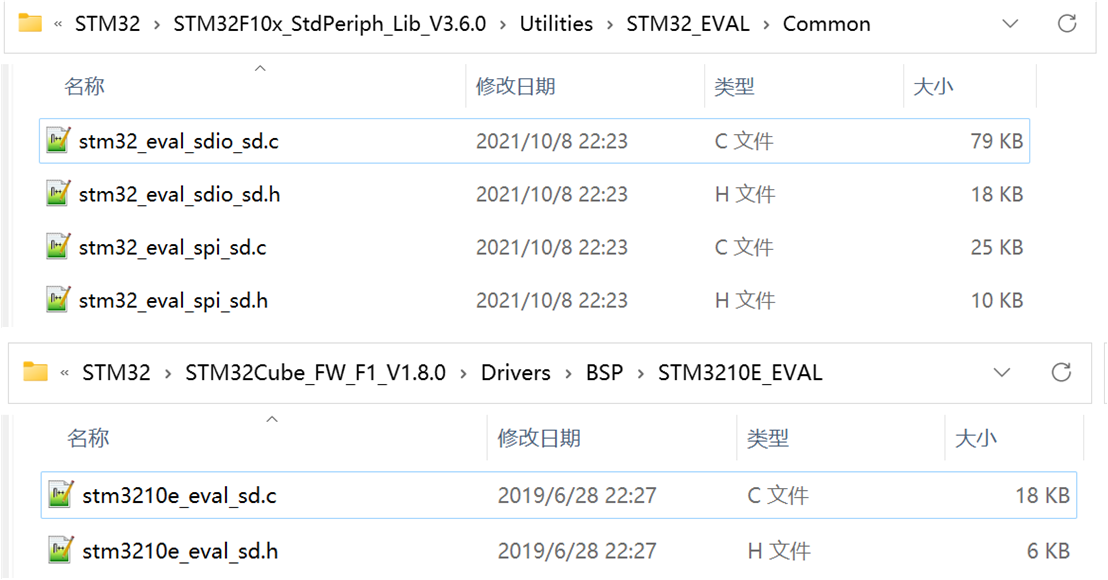This screenshot has height=580, width=1108.
Task: Navigate to STM32F10x_StdPeriph_Lib_V3.6.0 breadcrumb
Action: click(x=330, y=24)
